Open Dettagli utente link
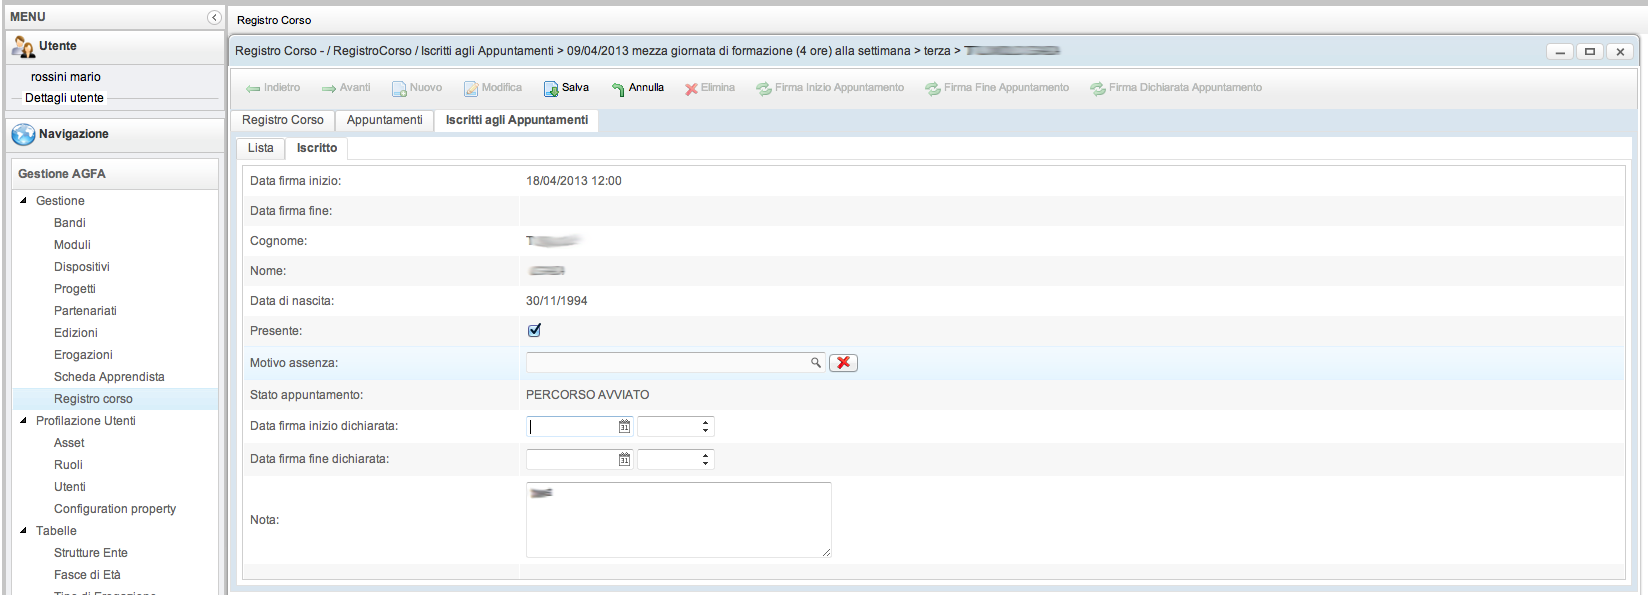 (64, 98)
